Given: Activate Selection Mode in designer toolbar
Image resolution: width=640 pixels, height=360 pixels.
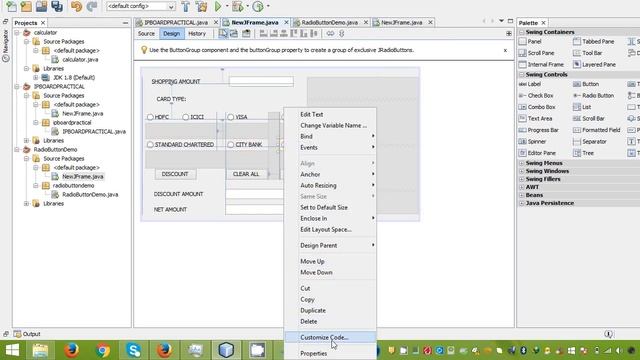Looking at the screenshot, I should [x=223, y=33].
